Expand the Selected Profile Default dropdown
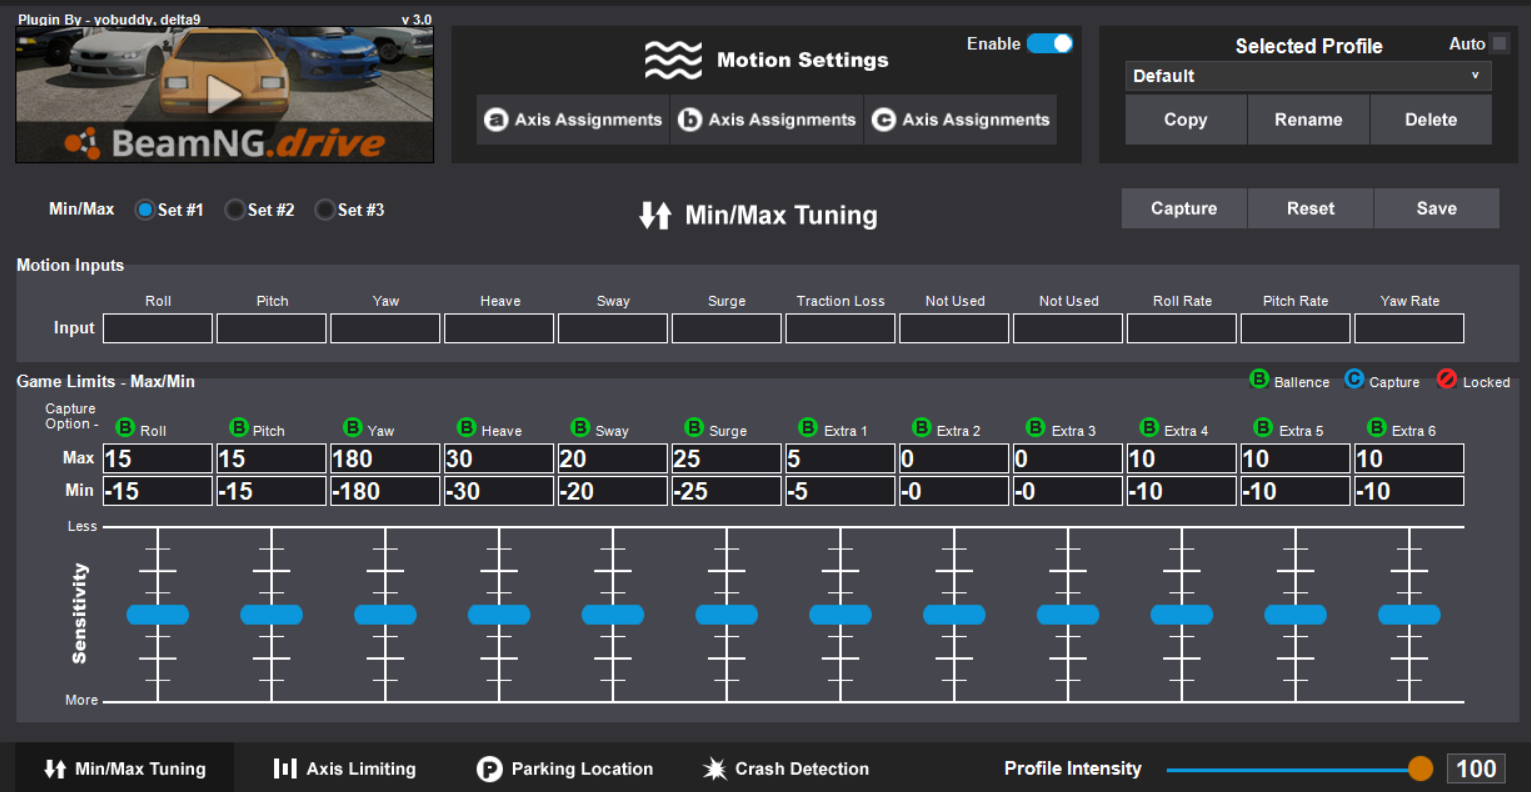The height and width of the screenshot is (792, 1531). pyautogui.click(x=1308, y=76)
